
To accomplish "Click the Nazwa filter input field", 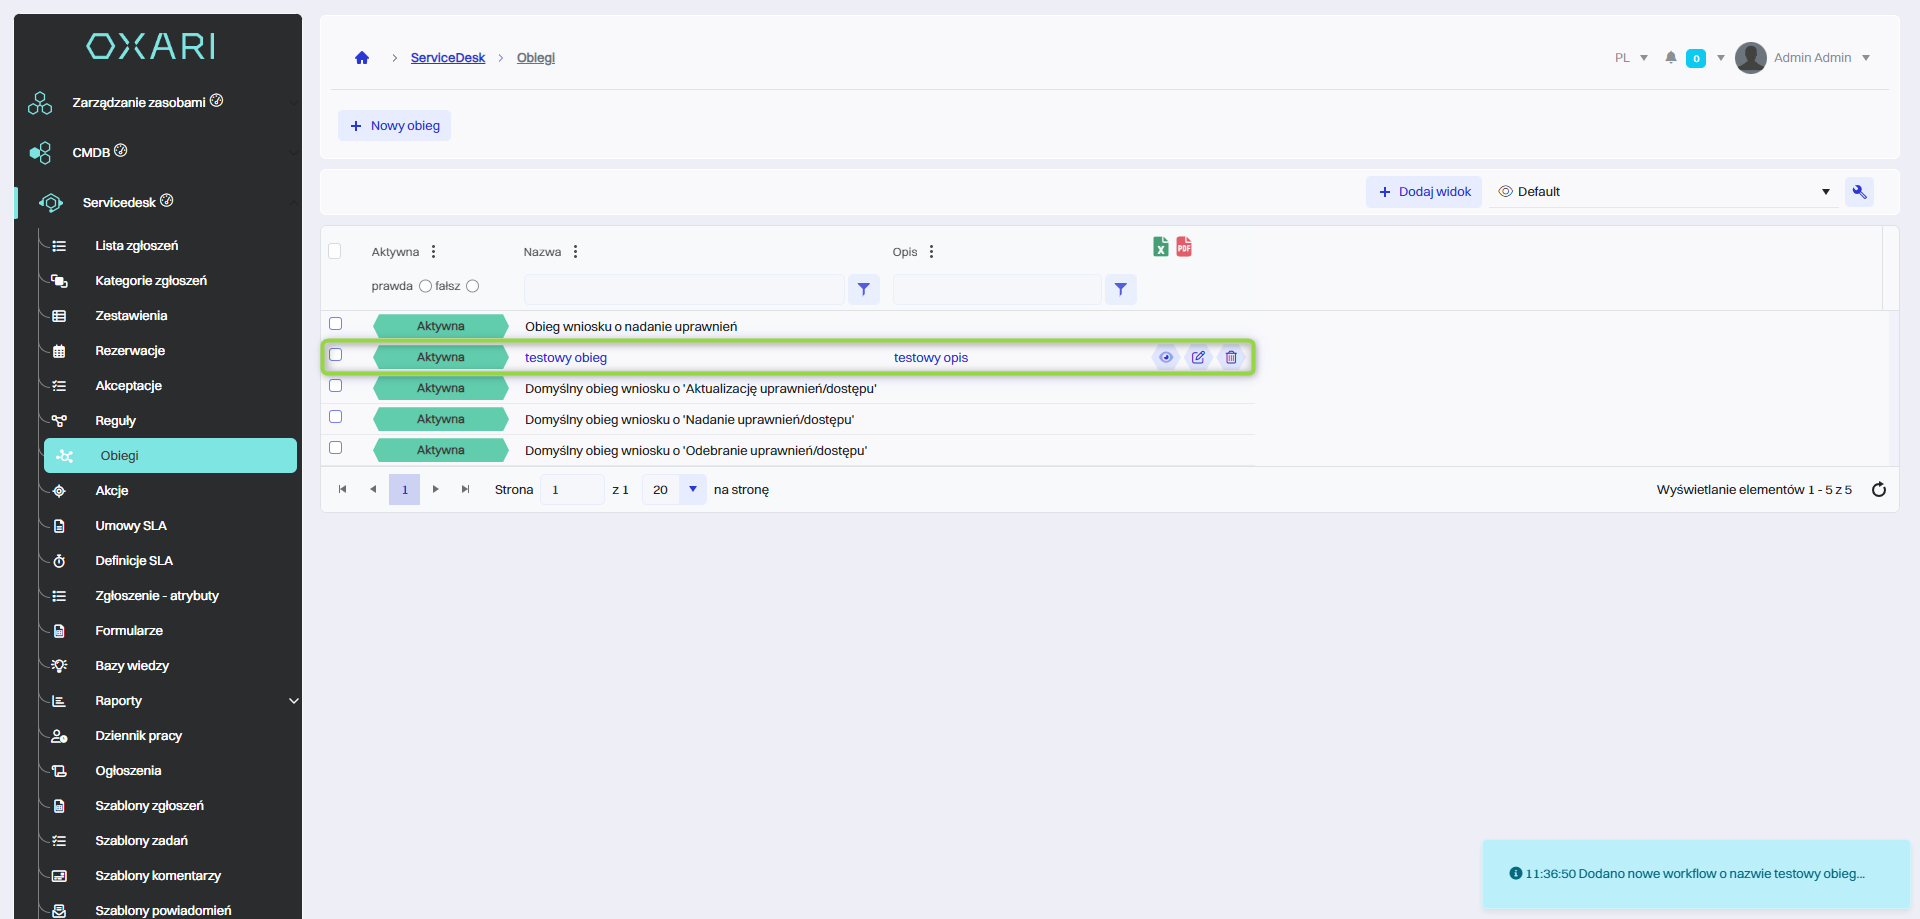I will 684,290.
